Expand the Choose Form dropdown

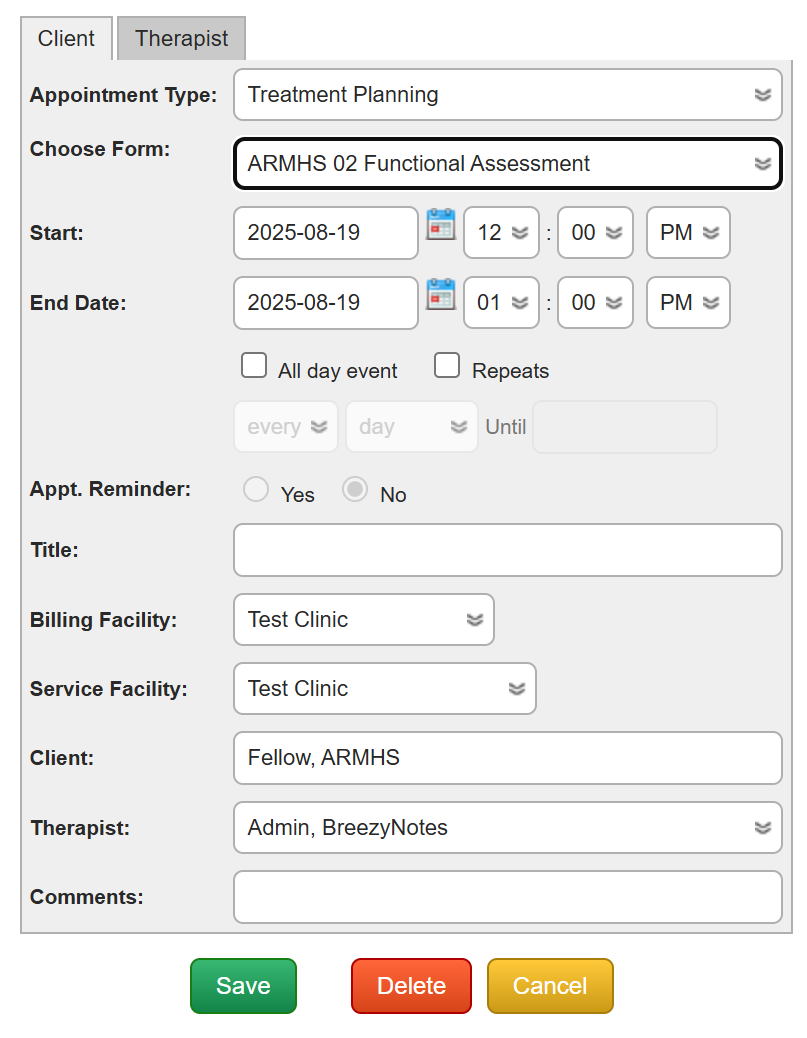(507, 164)
